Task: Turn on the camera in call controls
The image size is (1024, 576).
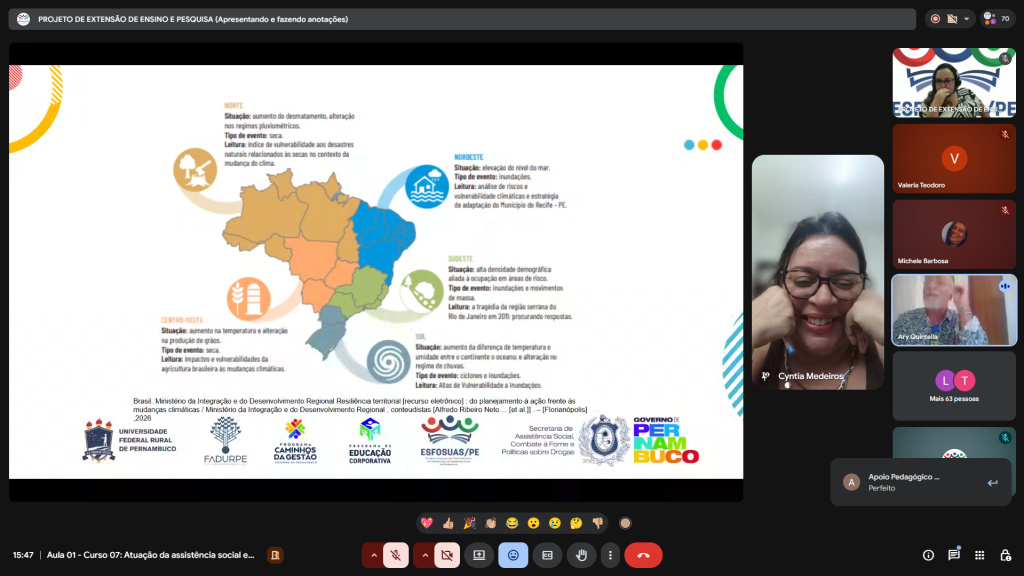Action: (448, 555)
